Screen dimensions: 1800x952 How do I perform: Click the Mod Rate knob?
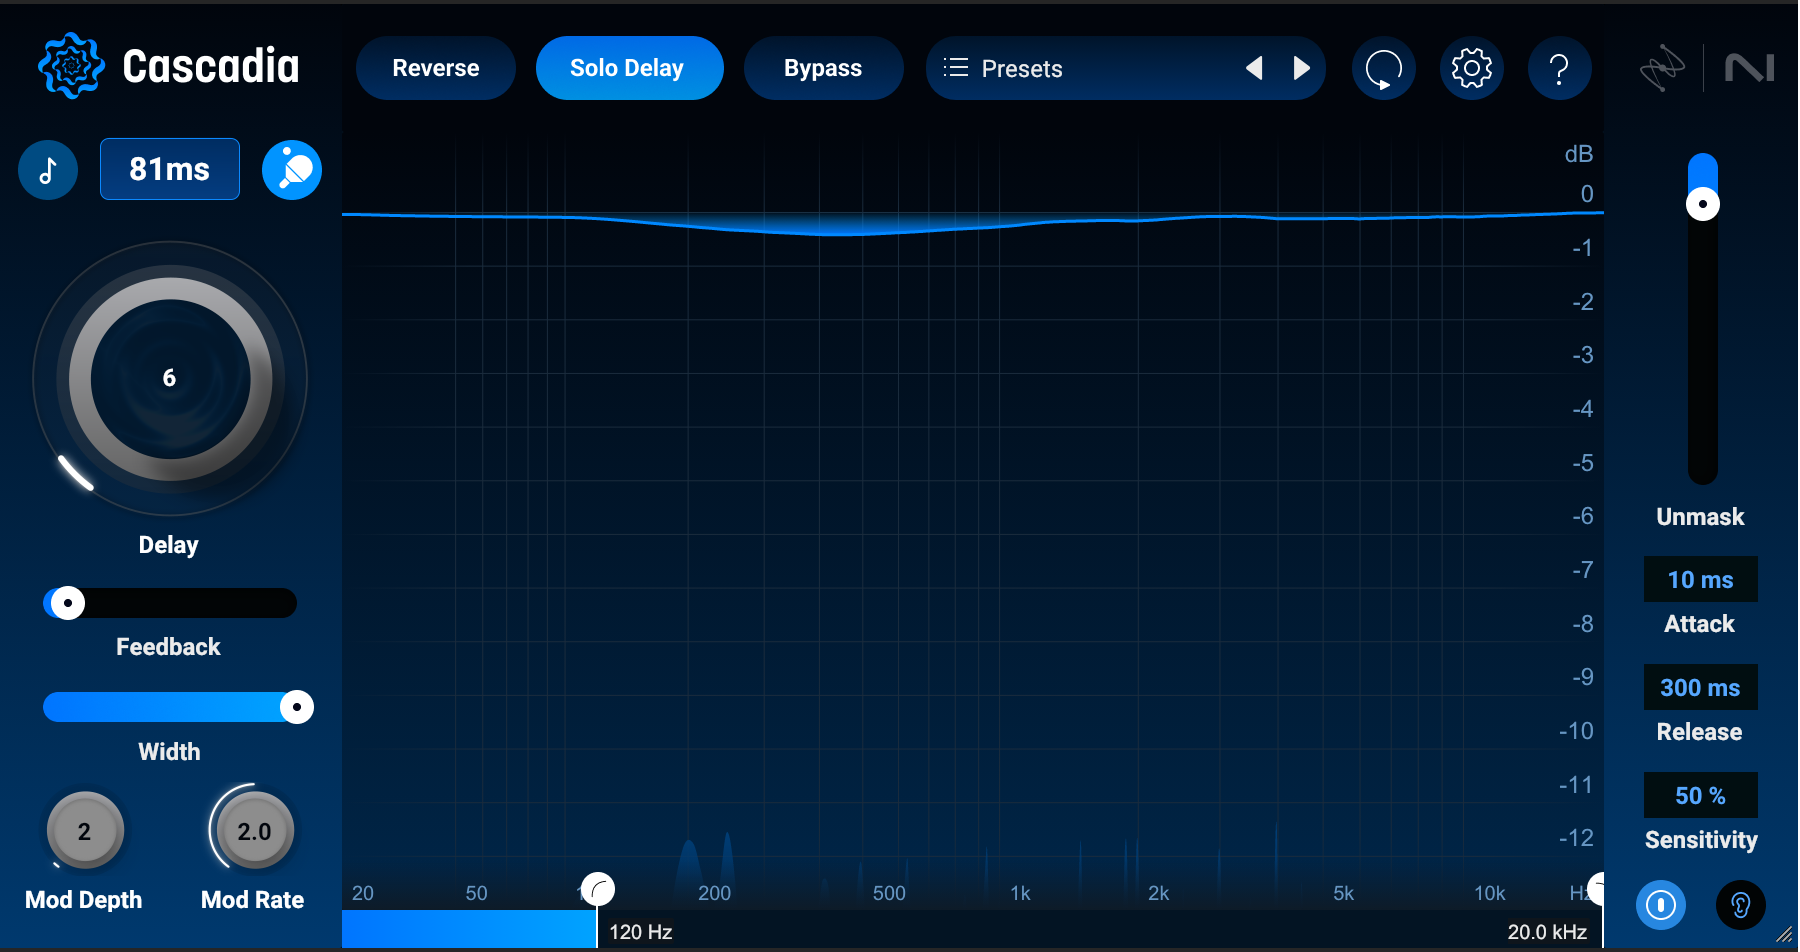[254, 831]
